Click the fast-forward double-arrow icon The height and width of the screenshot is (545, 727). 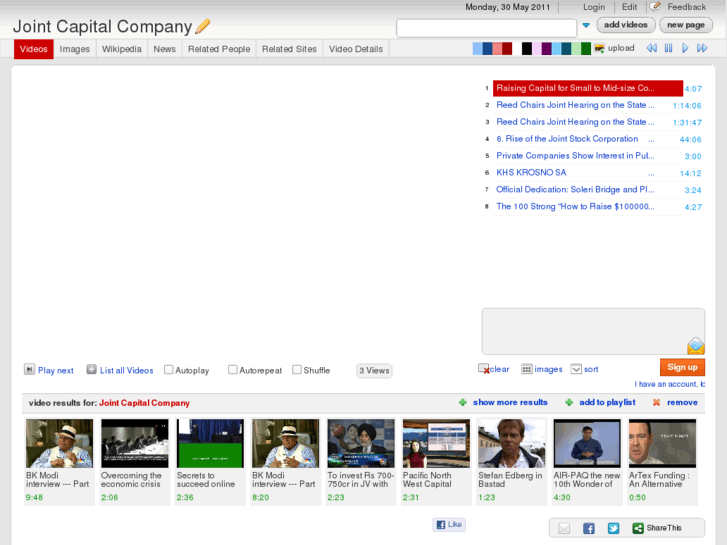click(x=702, y=48)
